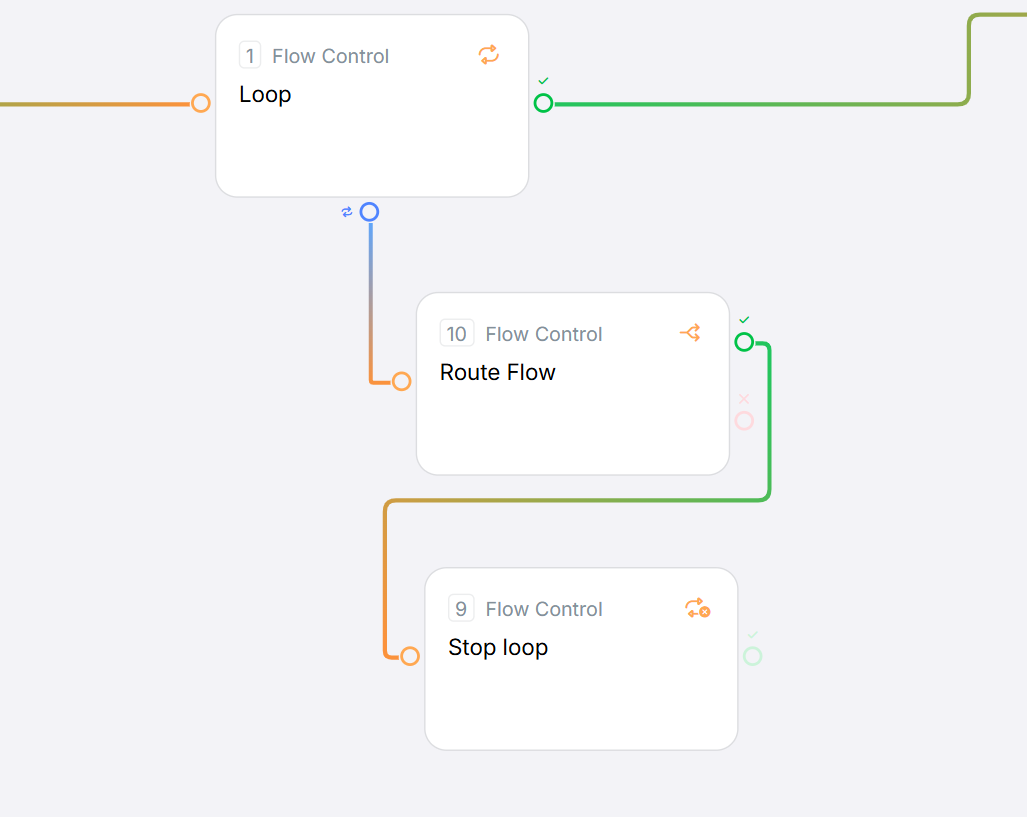Click the step number 9 badge
Image resolution: width=1027 pixels, height=817 pixels.
click(x=461, y=609)
